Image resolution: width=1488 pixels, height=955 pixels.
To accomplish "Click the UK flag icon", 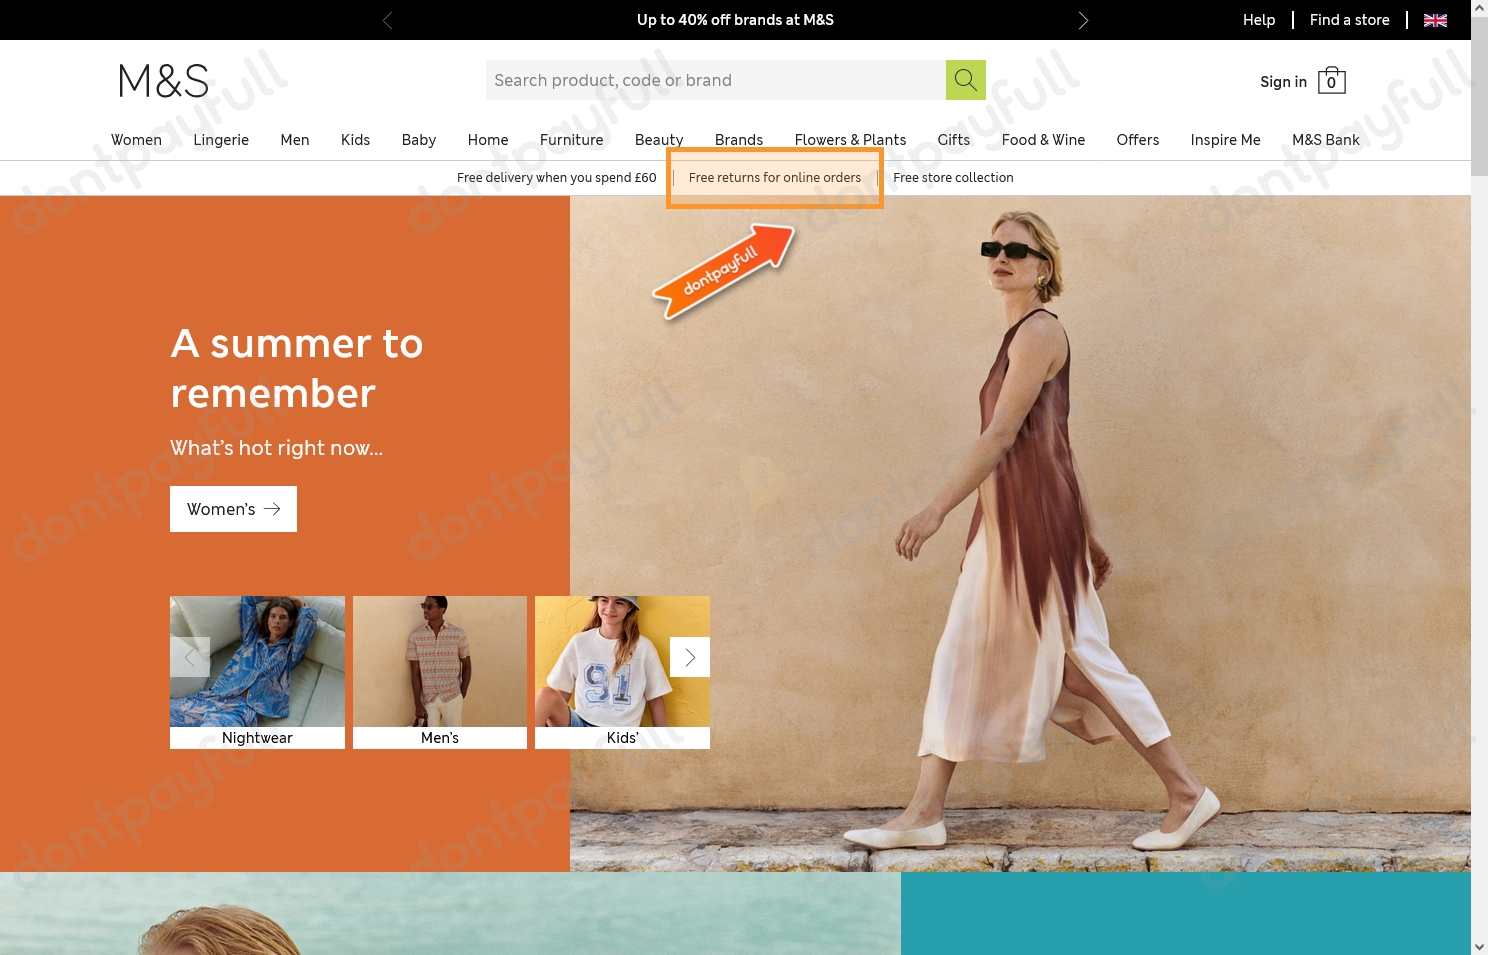I will [1435, 20].
